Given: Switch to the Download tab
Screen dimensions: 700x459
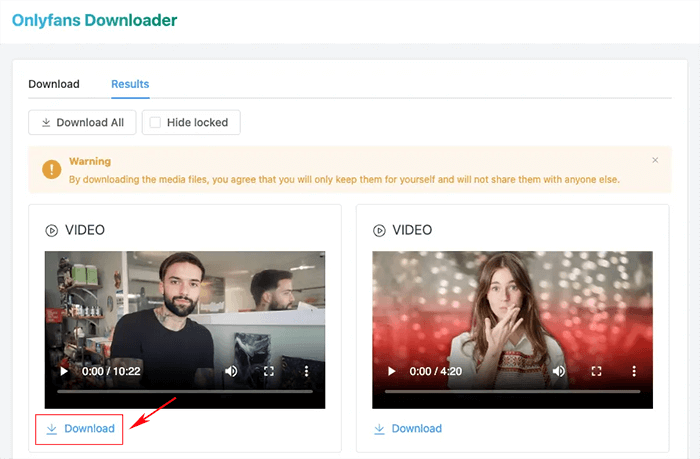Looking at the screenshot, I should click(54, 84).
